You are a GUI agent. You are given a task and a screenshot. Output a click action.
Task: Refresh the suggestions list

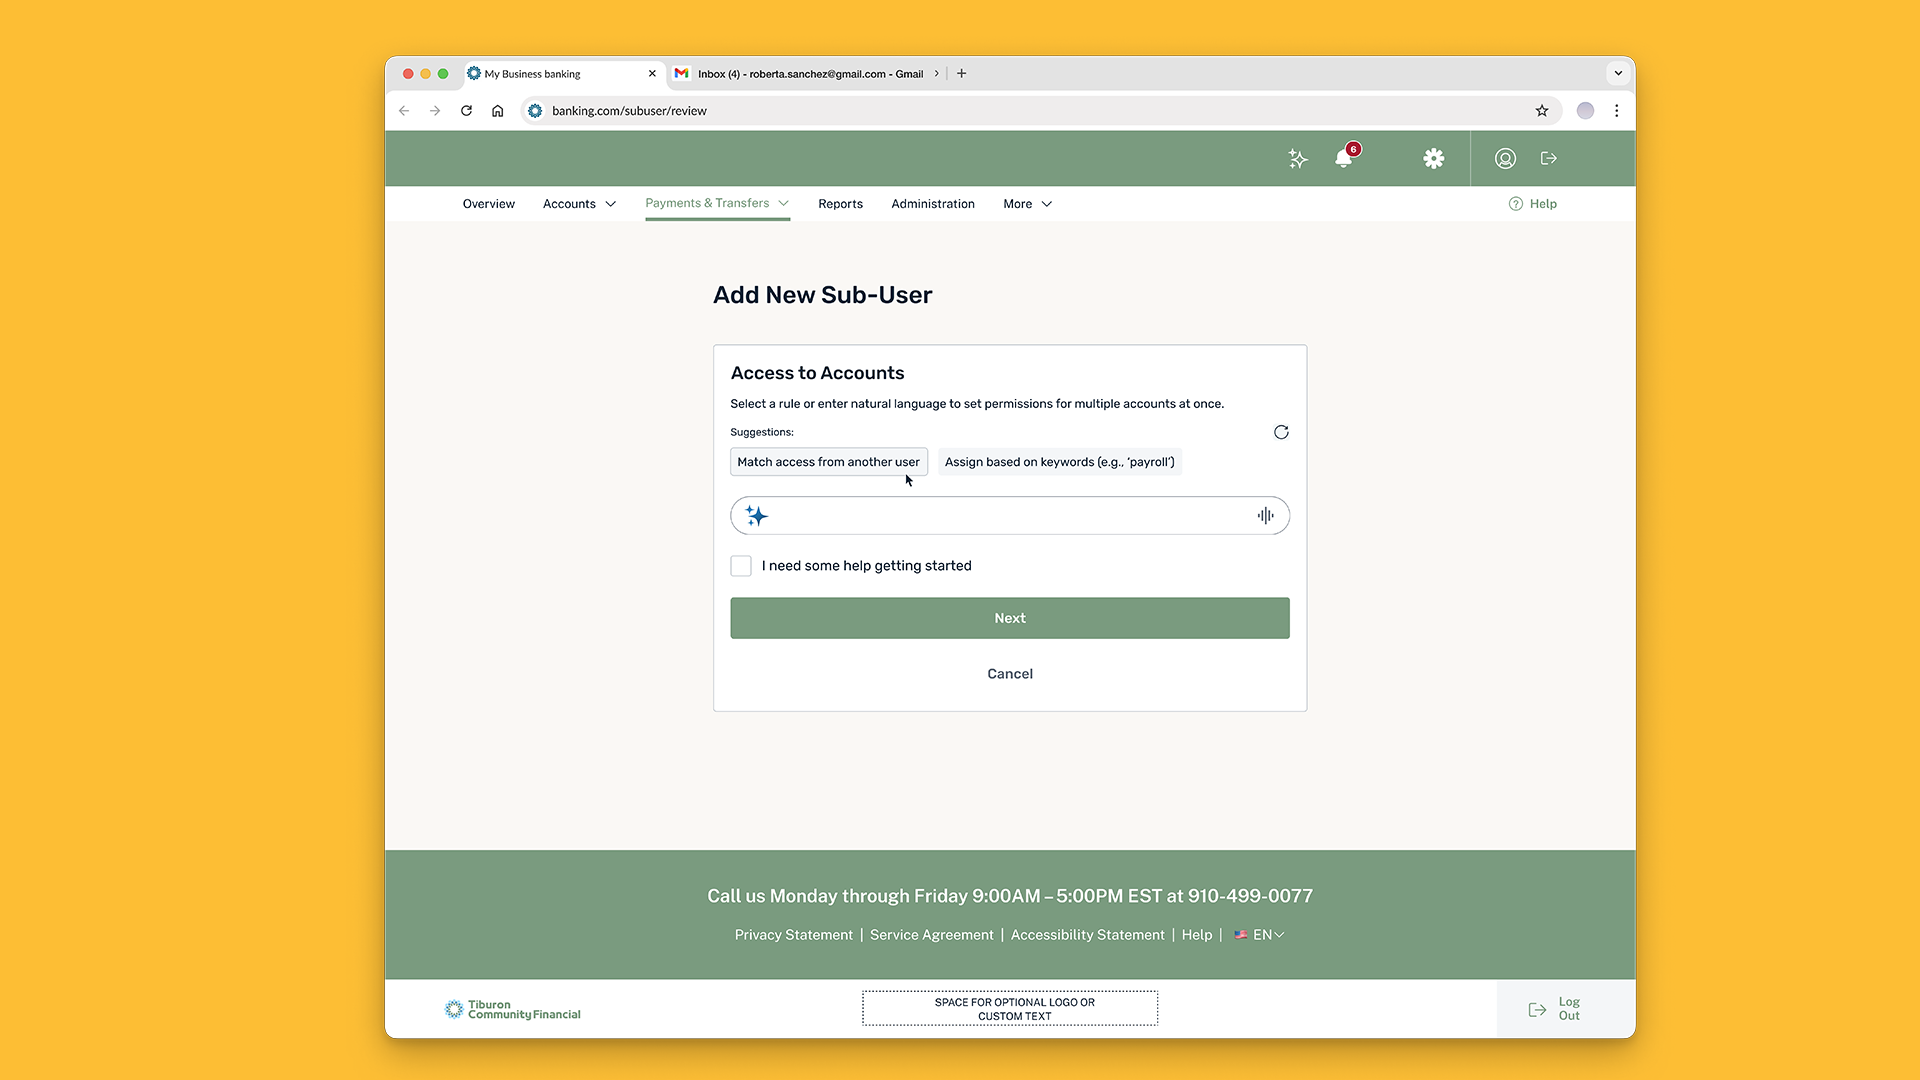(x=1281, y=432)
